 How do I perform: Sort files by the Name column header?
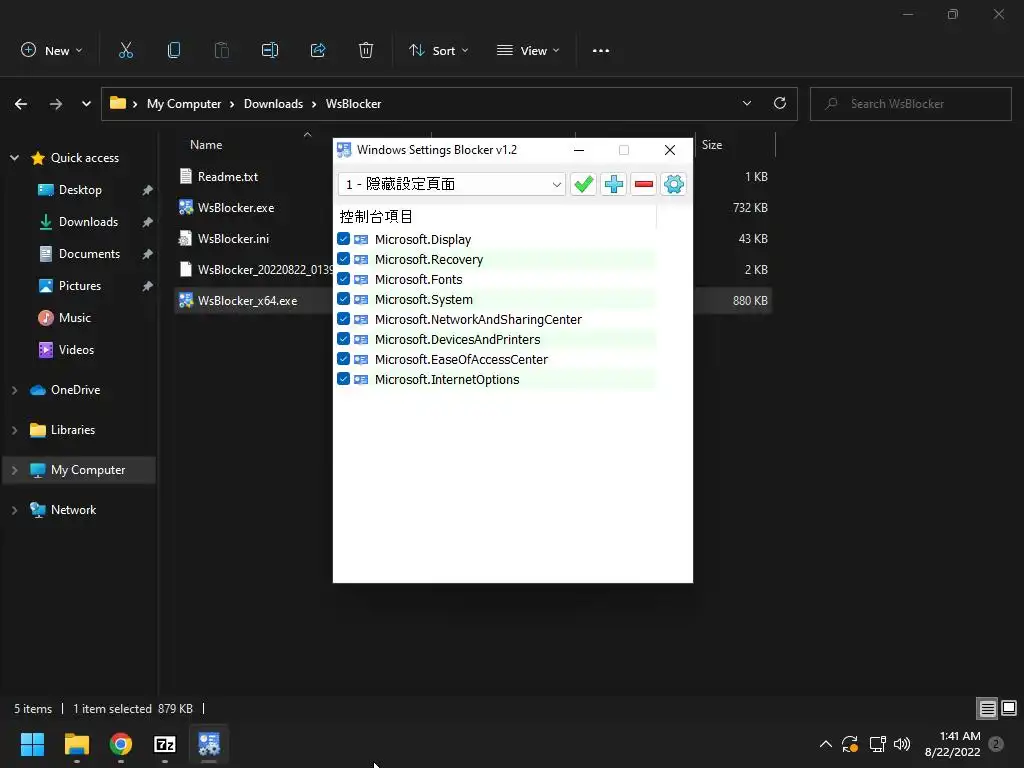[206, 145]
